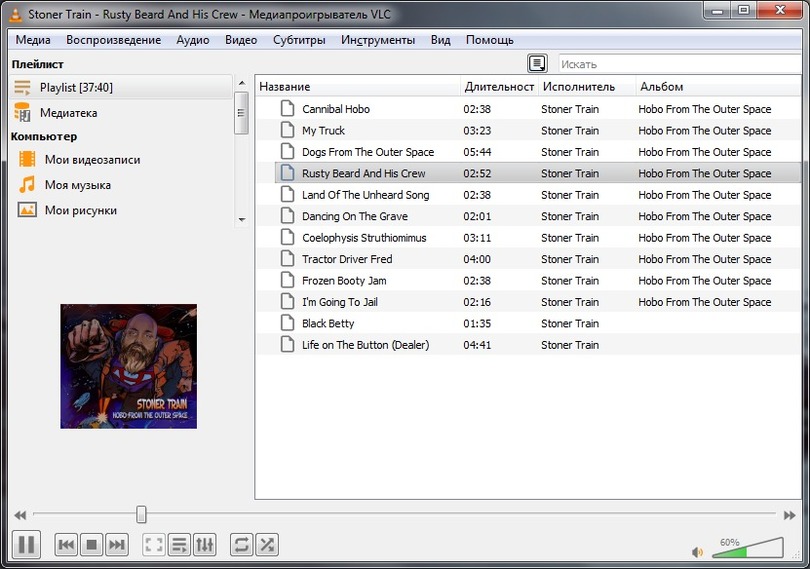The height and width of the screenshot is (569, 810).
Task: Skip to next track button
Action: (x=117, y=544)
